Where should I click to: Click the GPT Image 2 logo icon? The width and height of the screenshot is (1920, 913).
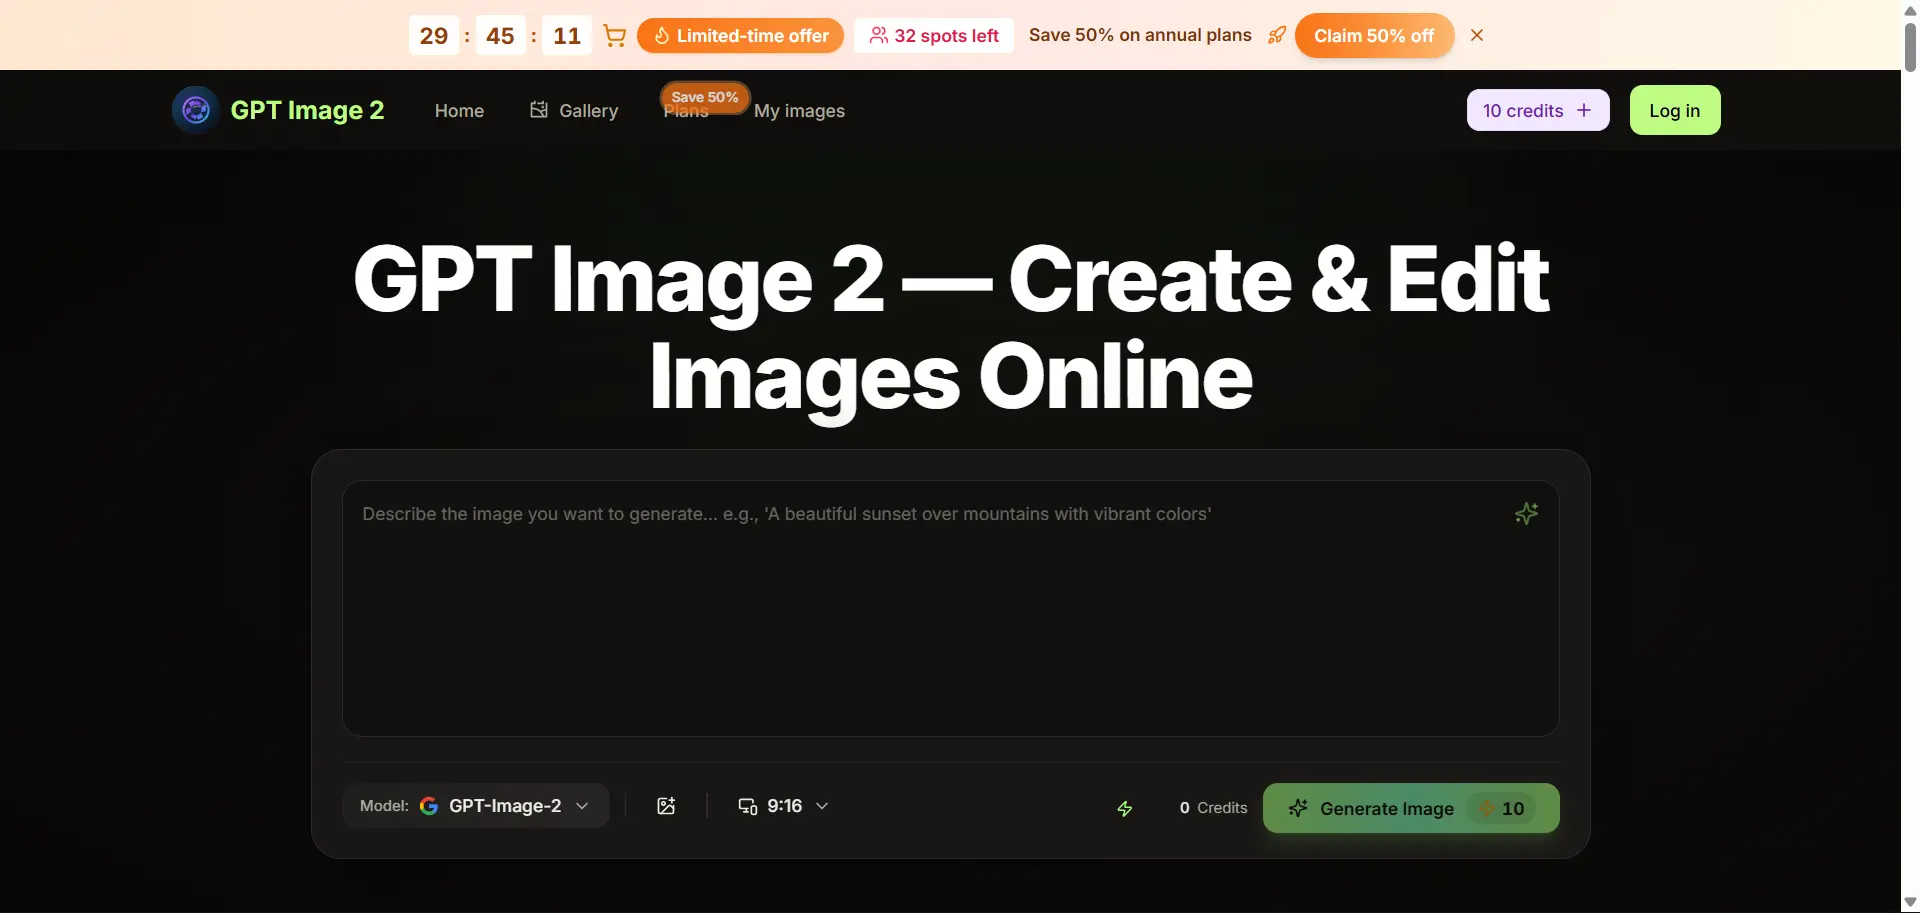[x=196, y=110]
